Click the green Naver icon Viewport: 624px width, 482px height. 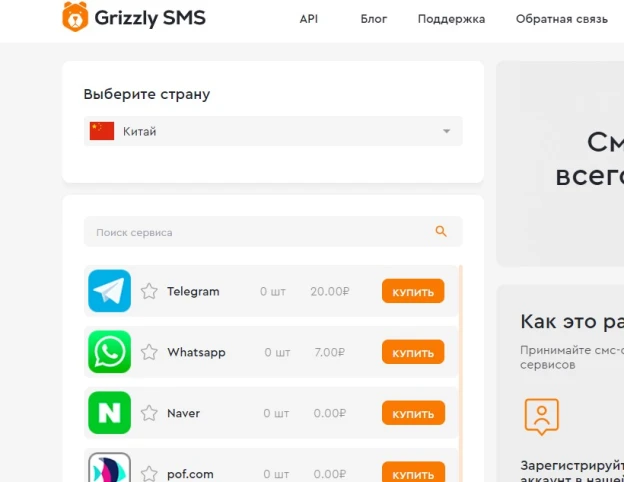pyautogui.click(x=109, y=413)
